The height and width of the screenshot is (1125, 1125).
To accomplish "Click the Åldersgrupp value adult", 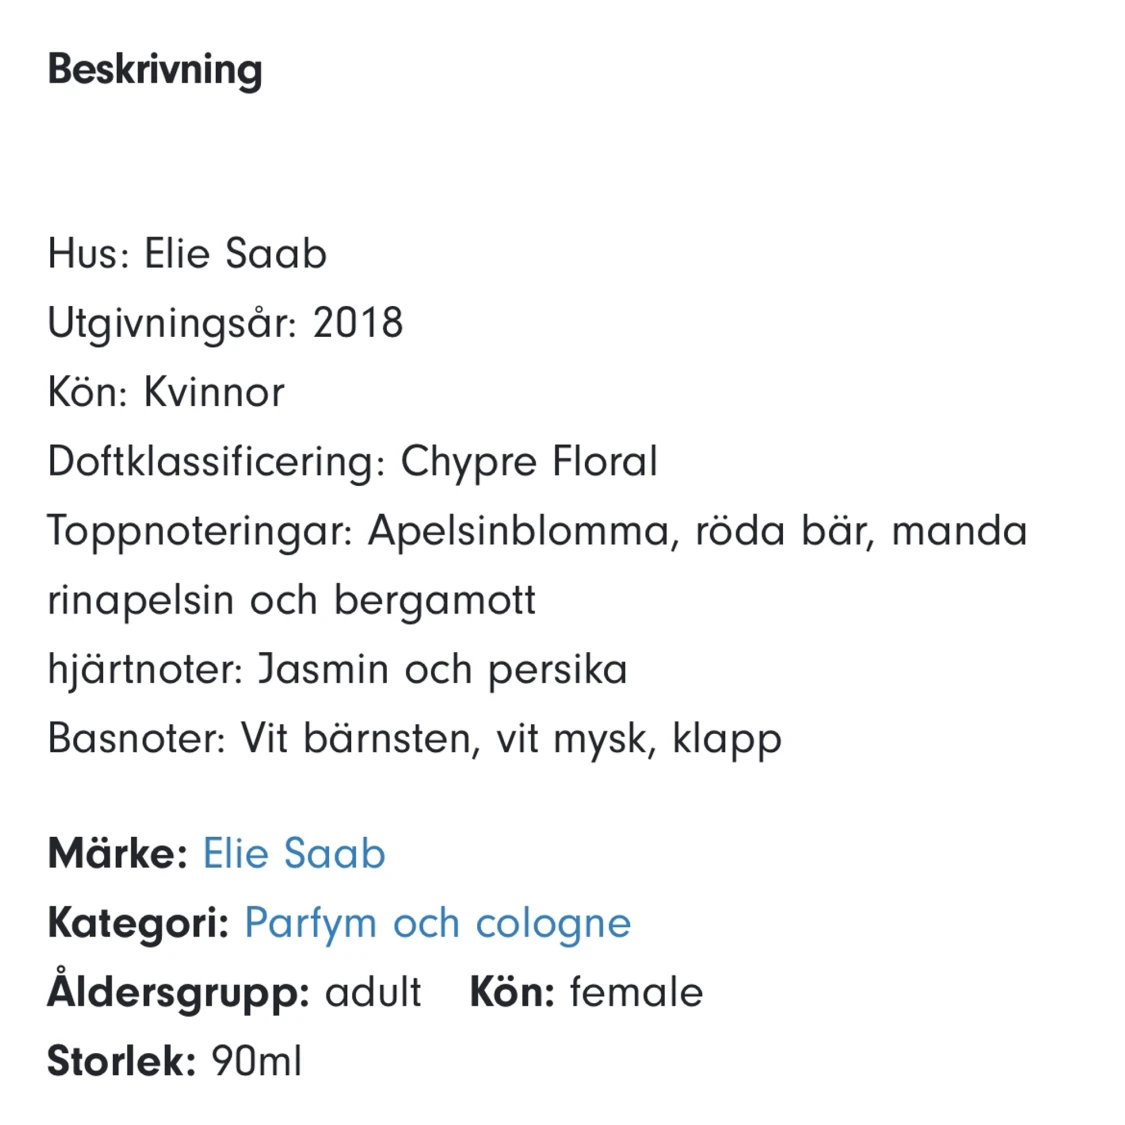I will click(373, 992).
